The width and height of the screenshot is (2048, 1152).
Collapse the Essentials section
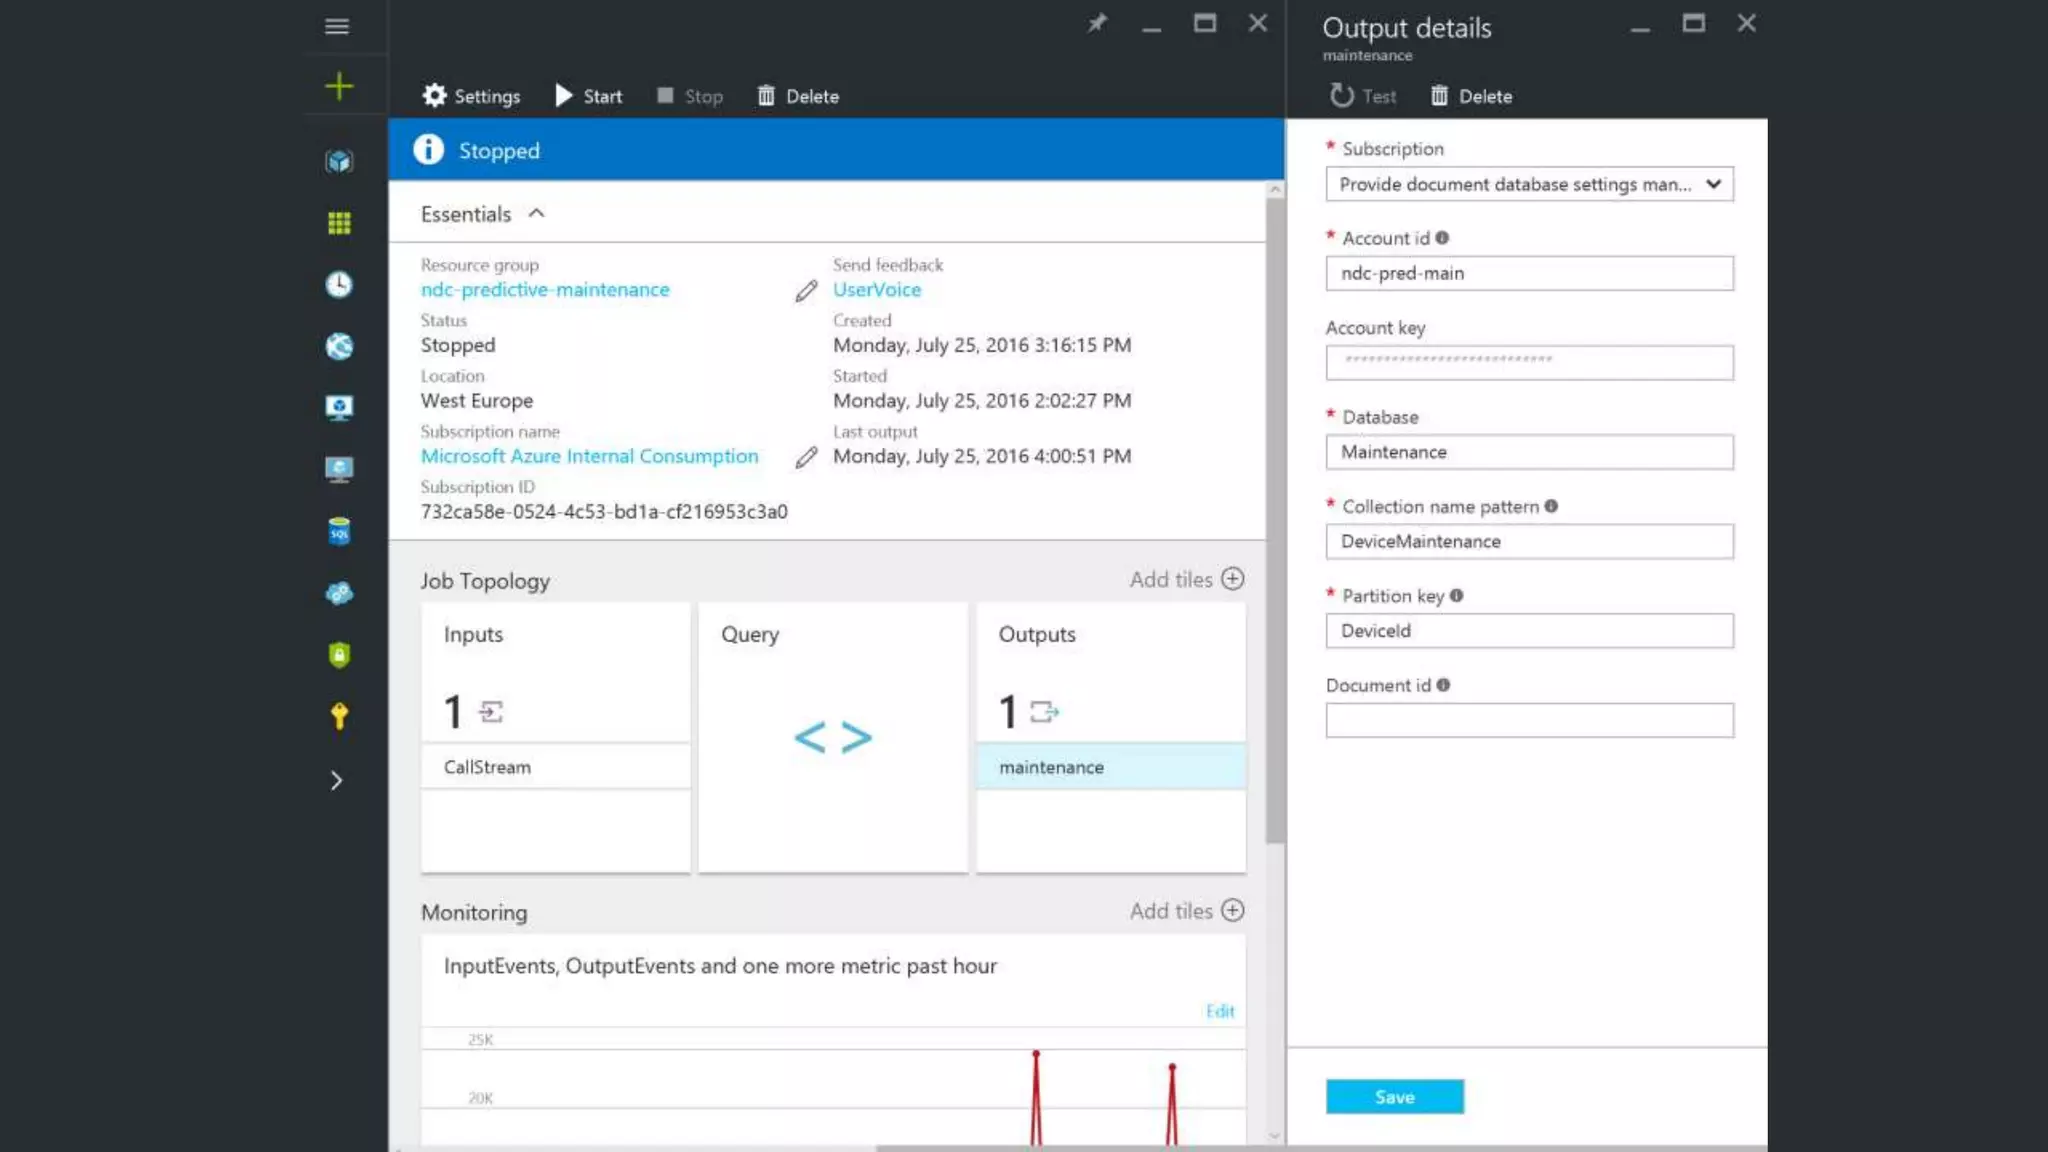(x=536, y=214)
